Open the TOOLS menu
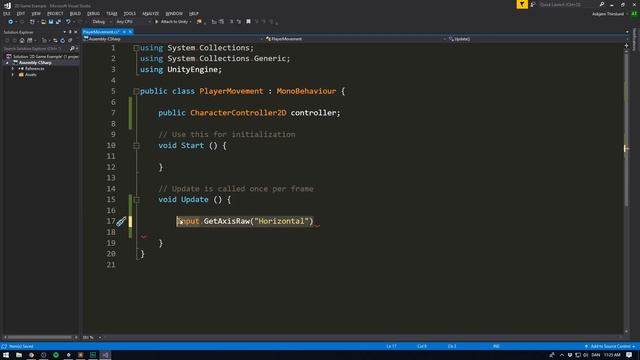Image resolution: width=640 pixels, height=360 pixels. [129, 13]
